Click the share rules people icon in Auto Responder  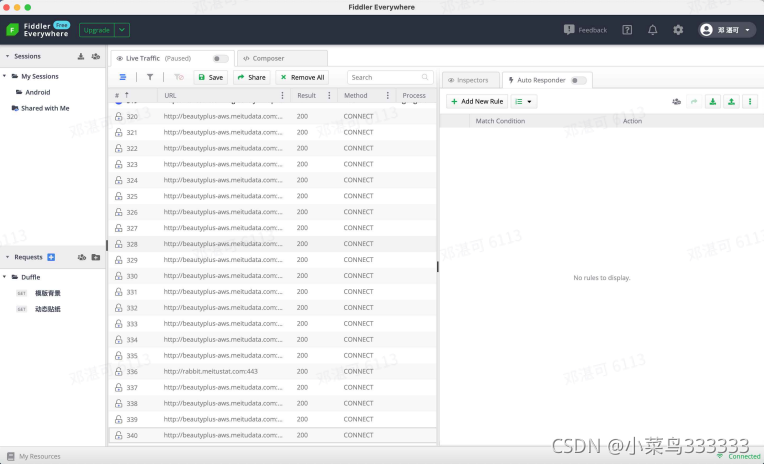pyautogui.click(x=676, y=101)
